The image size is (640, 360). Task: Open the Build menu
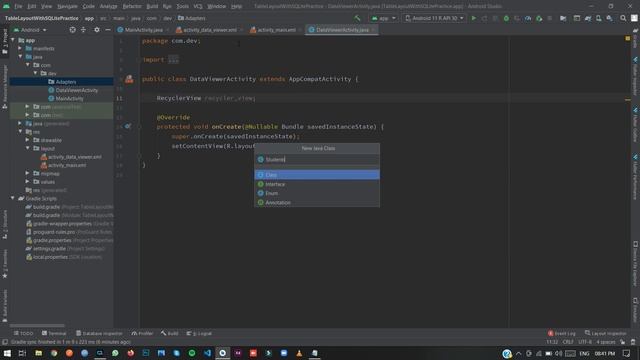152,6
